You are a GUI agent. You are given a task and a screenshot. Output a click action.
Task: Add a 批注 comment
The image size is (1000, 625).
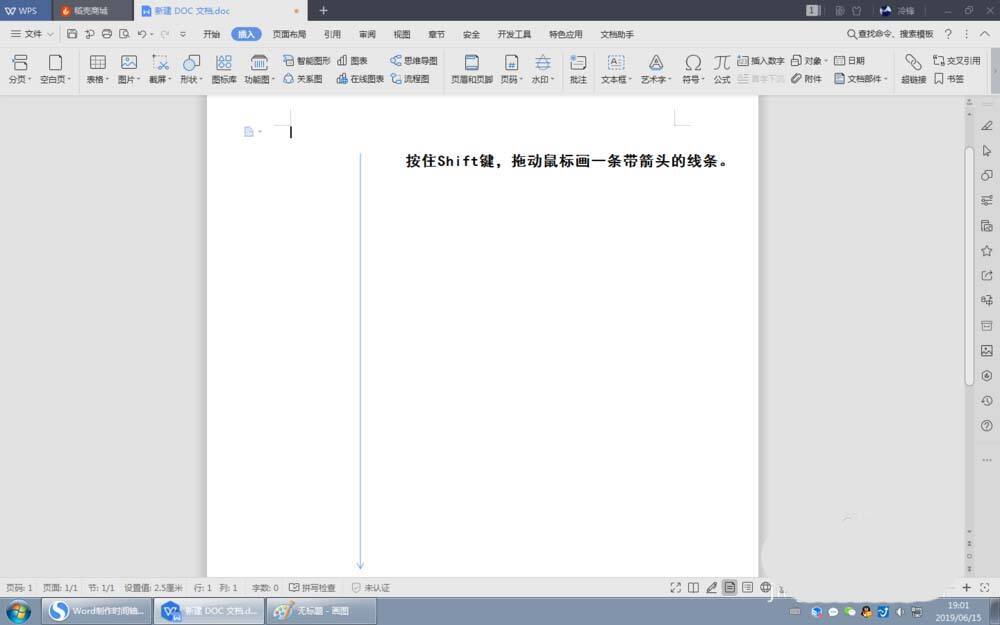tap(578, 67)
